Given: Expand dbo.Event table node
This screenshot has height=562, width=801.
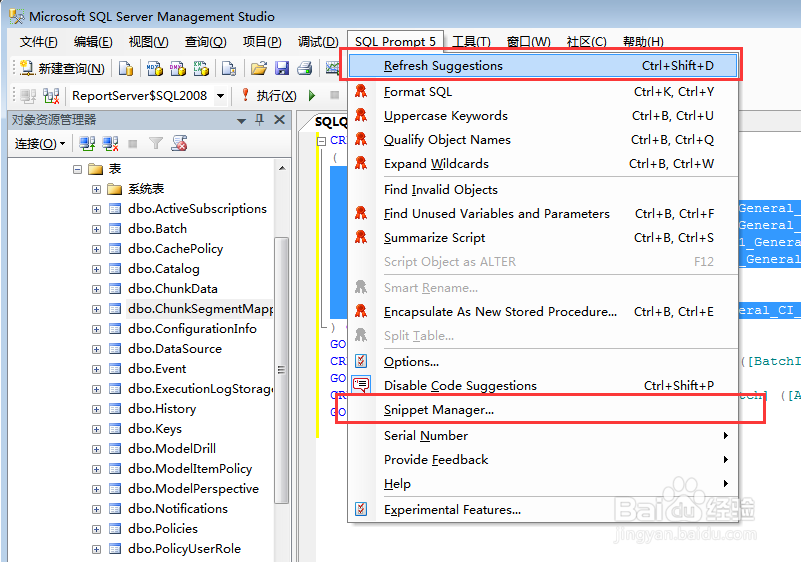Looking at the screenshot, I should pos(96,369).
